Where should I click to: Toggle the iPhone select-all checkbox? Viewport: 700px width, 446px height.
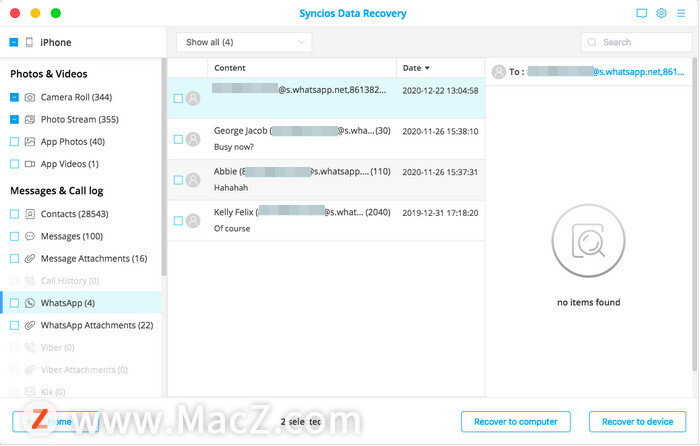14,42
